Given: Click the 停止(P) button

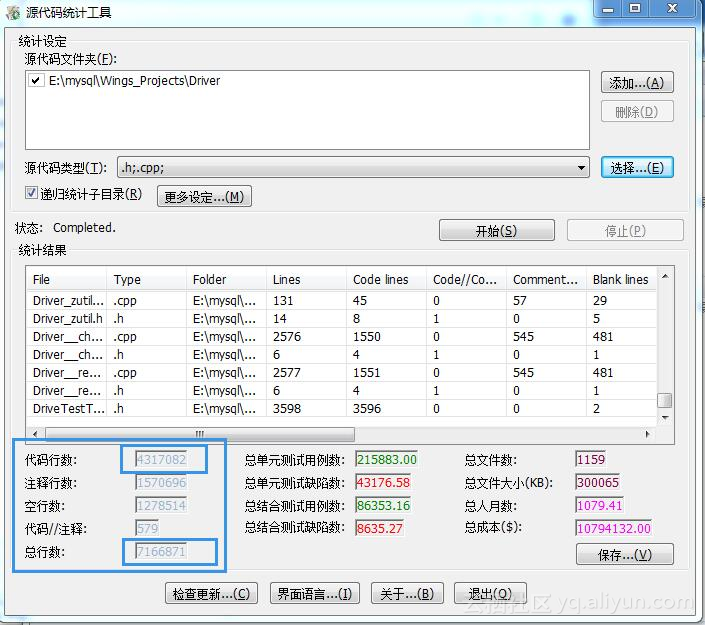Looking at the screenshot, I should coord(625,230).
